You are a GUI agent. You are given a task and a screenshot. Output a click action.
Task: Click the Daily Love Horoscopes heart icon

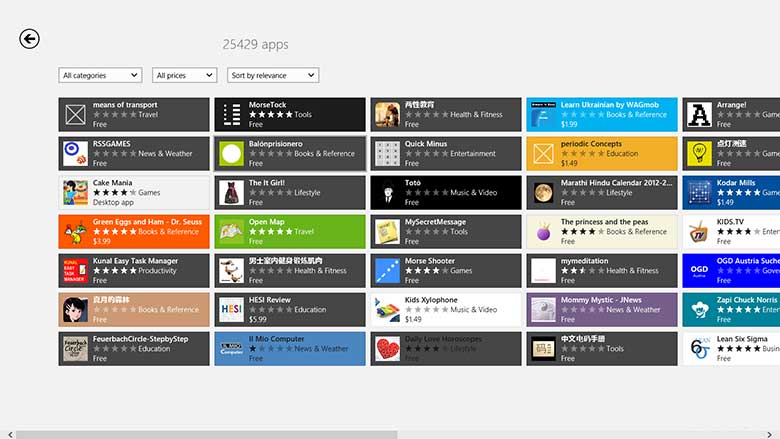(x=387, y=348)
